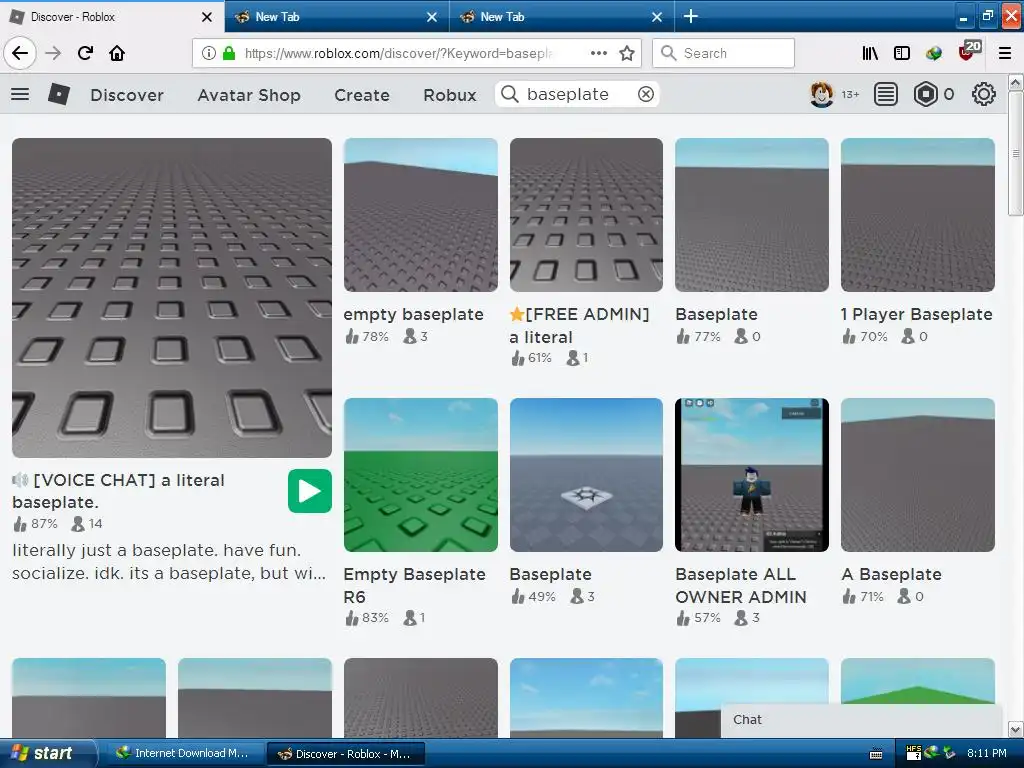Screen dimensions: 1024x768
Task: Go back with the browser back arrow
Action: 20,53
